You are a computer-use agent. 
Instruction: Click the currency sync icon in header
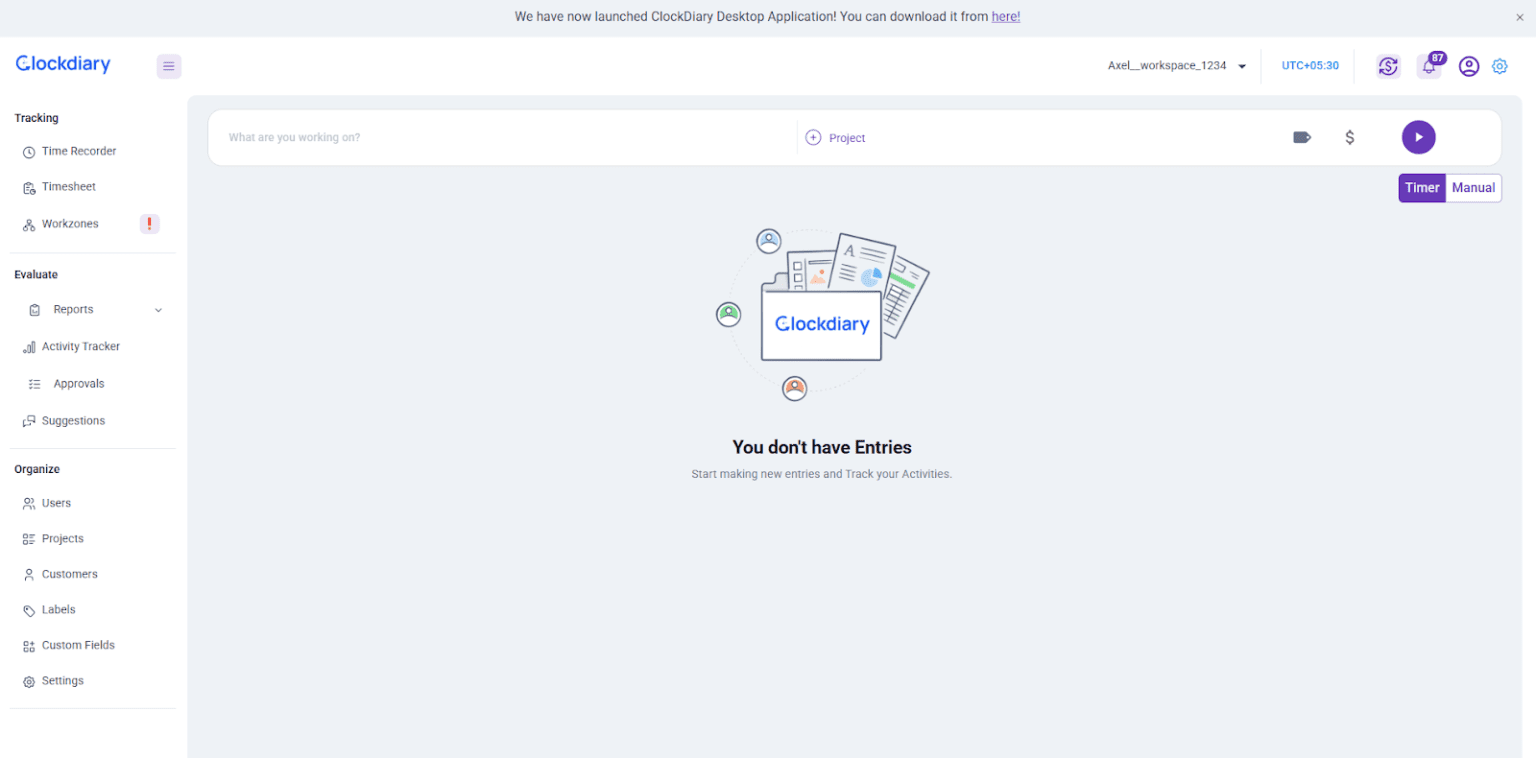click(1388, 65)
